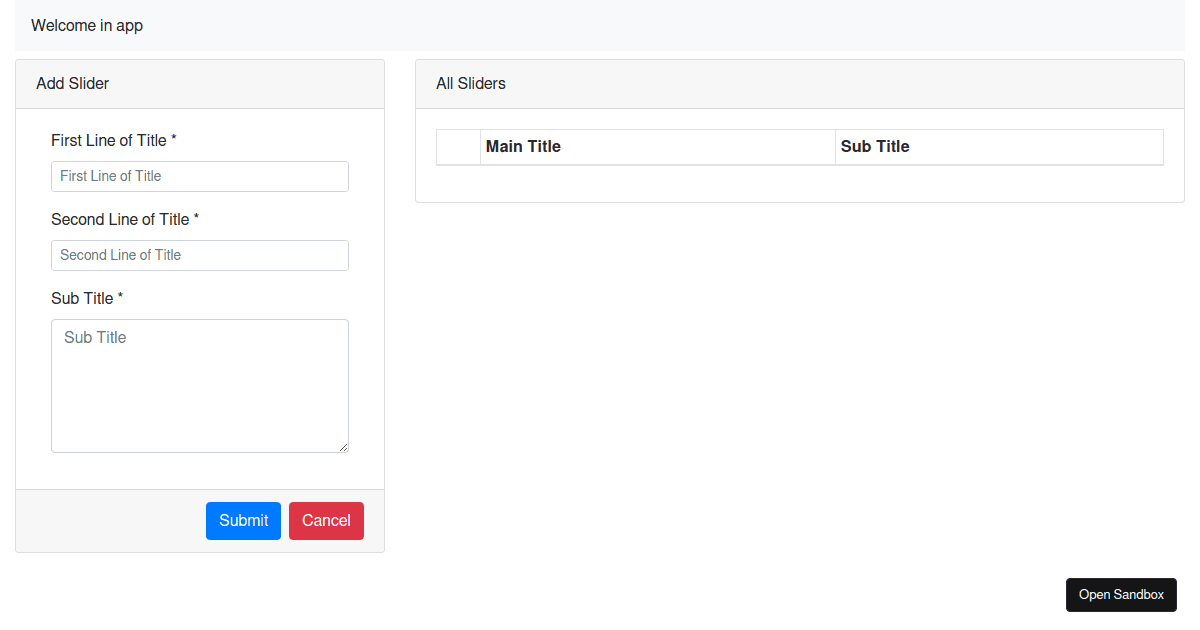This screenshot has width=1200, height=630.
Task: Click the empty first table column cell
Action: [458, 146]
